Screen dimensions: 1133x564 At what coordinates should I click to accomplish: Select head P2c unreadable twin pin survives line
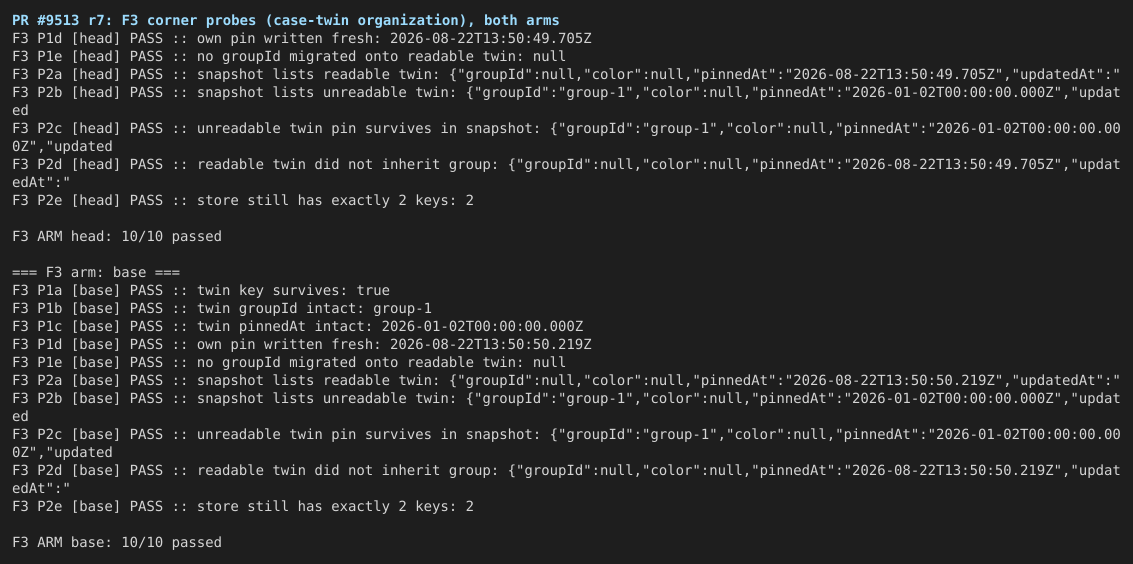click(566, 137)
